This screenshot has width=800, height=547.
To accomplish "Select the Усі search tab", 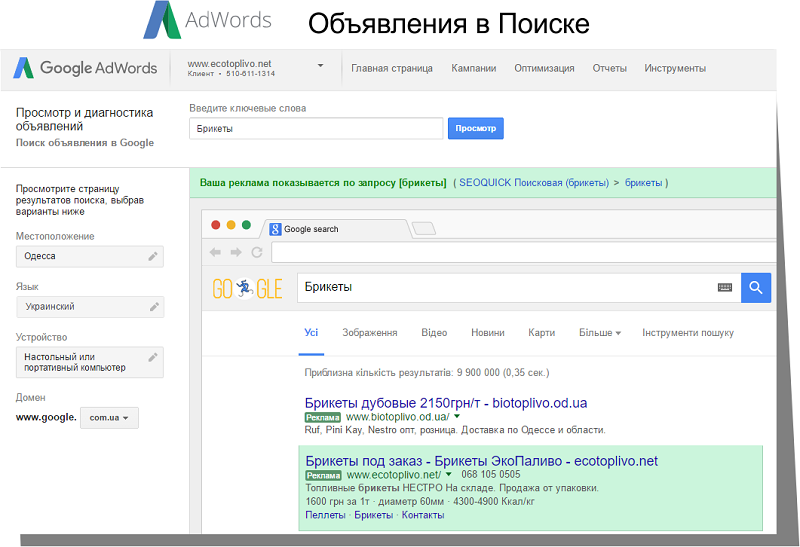I will [311, 333].
